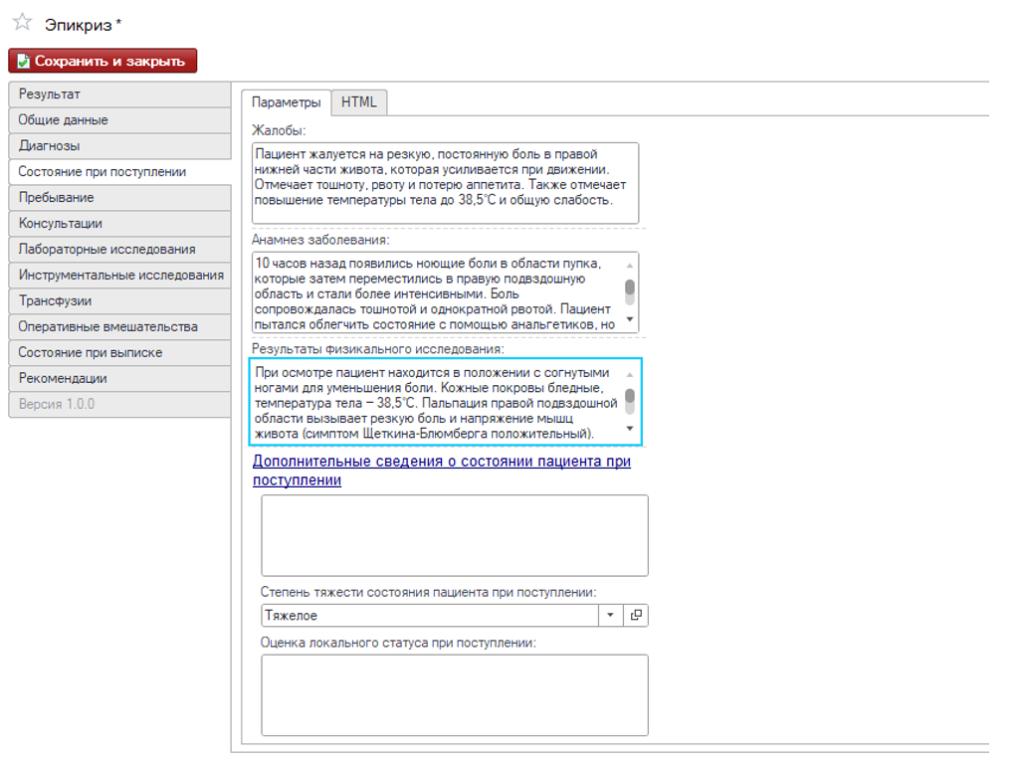Viewport: 1024px width, 764px height.
Task: Click the Сохранить и закрыть button
Action: tap(103, 61)
